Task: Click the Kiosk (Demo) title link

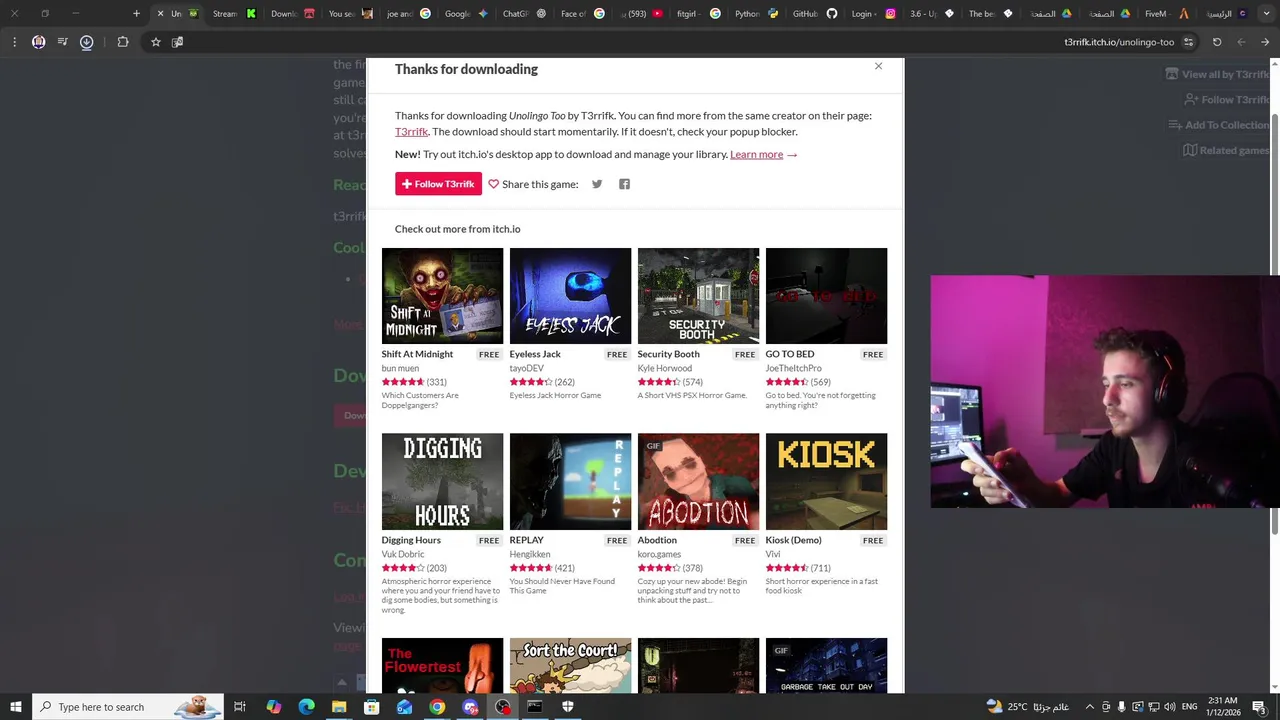Action: (793, 540)
